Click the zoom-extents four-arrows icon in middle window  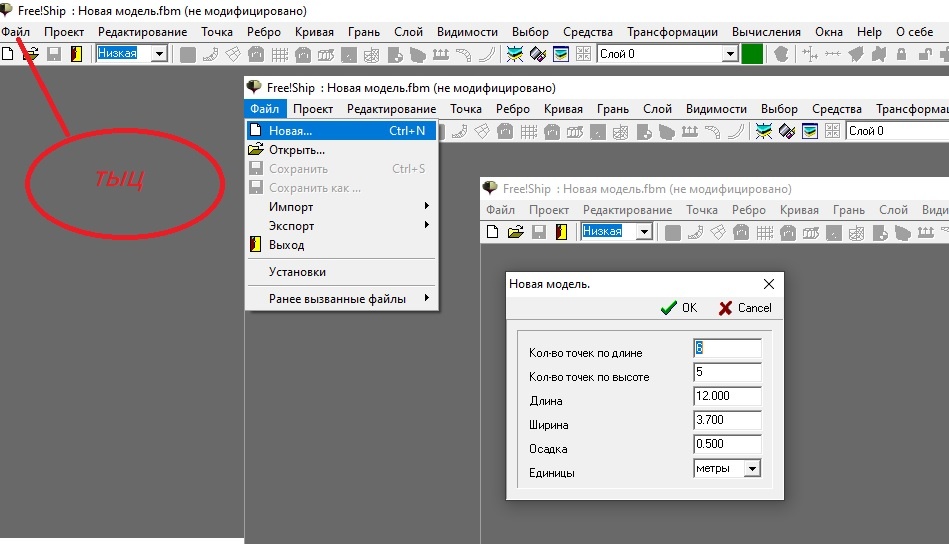[833, 131]
